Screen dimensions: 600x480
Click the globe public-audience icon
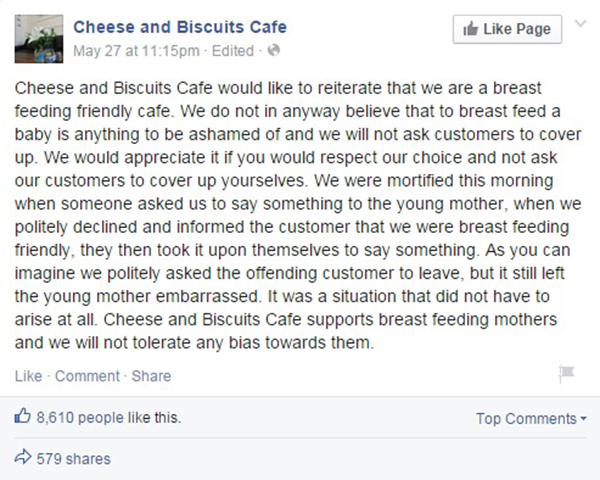pyautogui.click(x=274, y=48)
